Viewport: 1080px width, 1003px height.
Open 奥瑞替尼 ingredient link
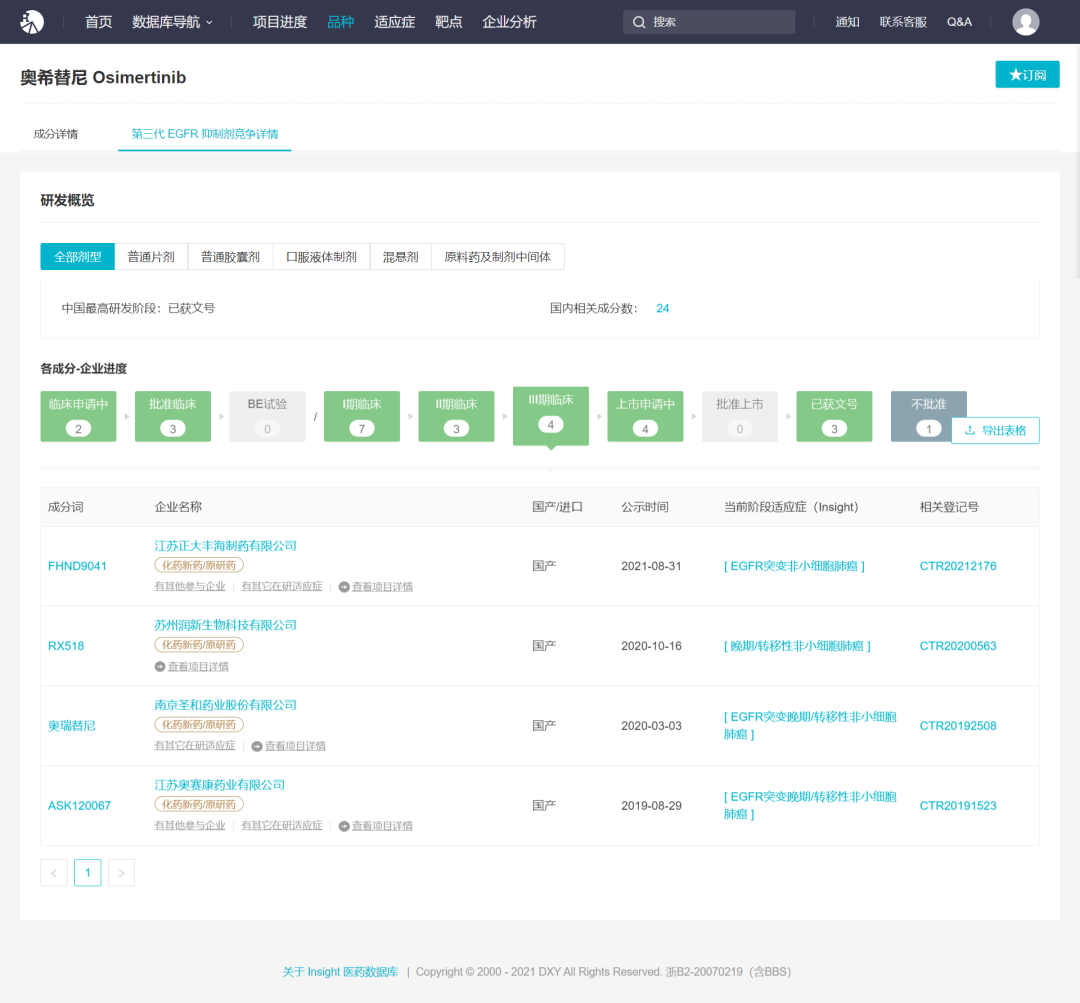tap(72, 726)
